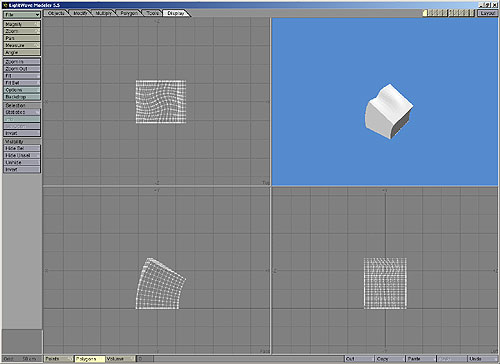Switch to the Tools tab

(x=152, y=13)
